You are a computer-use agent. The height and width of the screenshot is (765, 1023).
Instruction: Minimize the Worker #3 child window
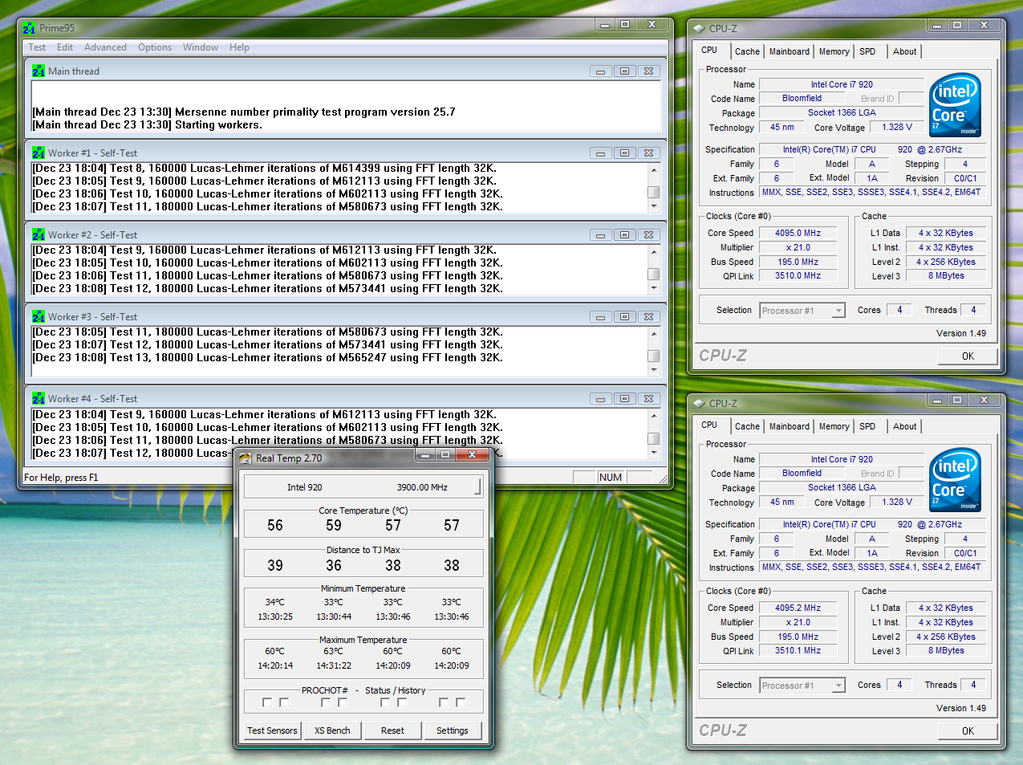point(600,317)
